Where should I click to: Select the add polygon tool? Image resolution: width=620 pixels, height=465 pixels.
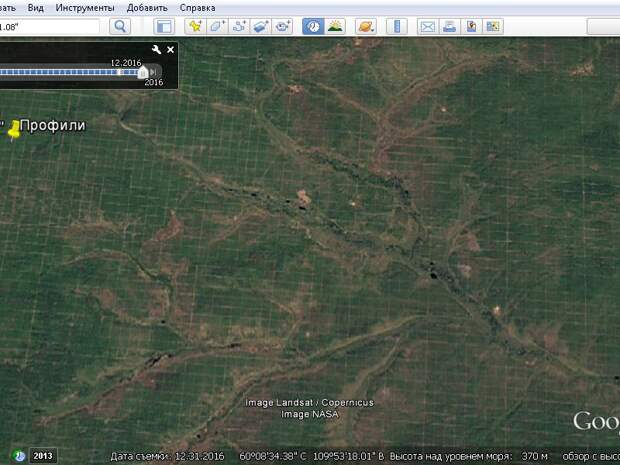[217, 27]
